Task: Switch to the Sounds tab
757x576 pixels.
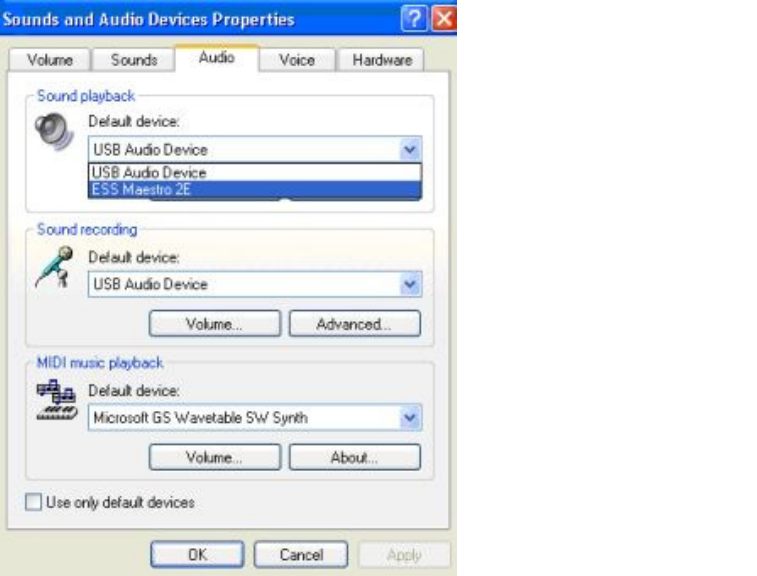Action: (x=134, y=60)
